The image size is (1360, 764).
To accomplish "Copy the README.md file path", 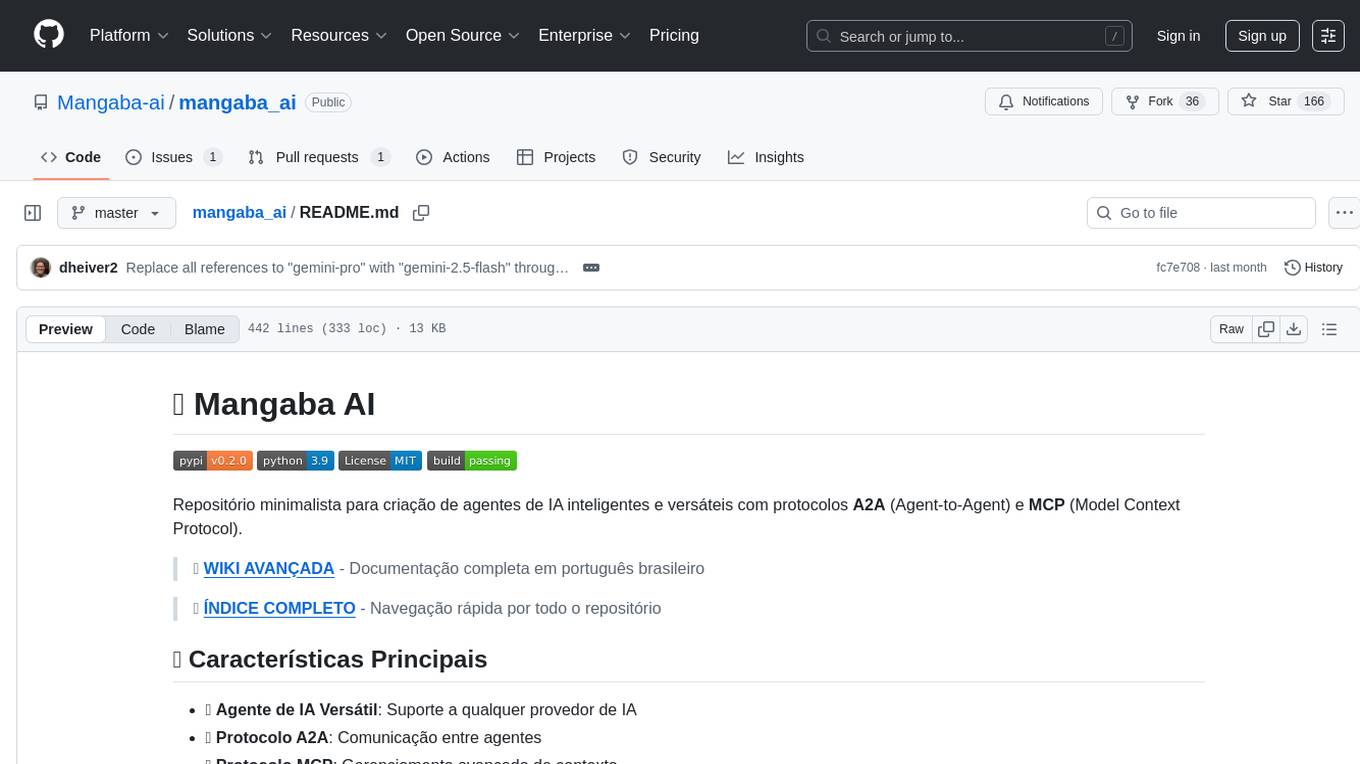I will click(421, 213).
